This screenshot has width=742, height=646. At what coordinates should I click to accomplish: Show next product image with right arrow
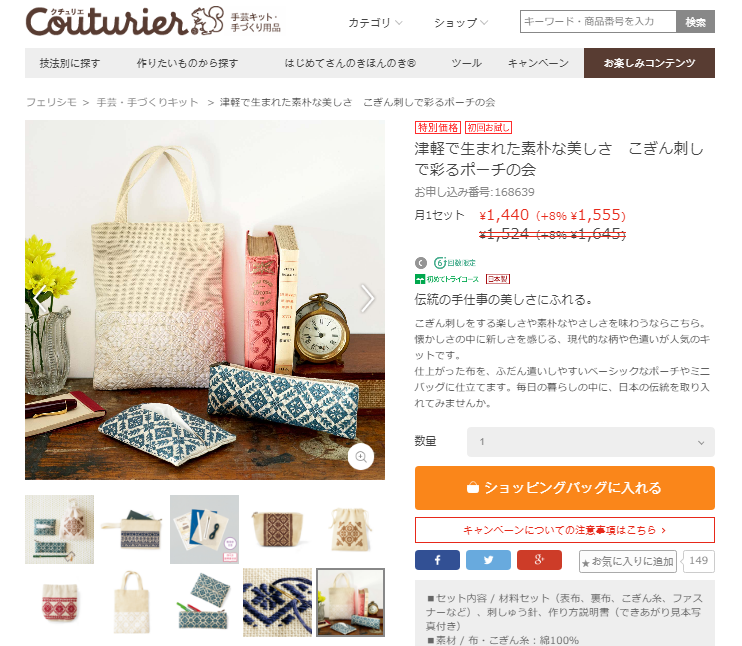coord(367,298)
